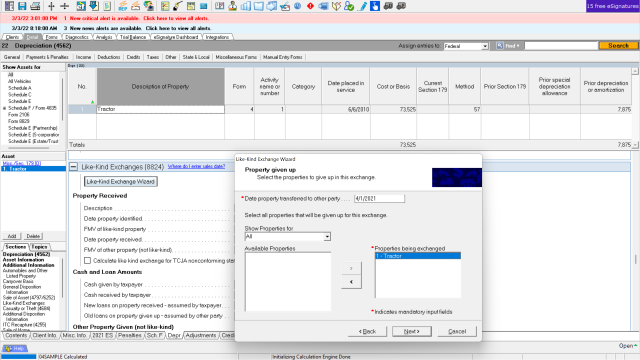Click the blue pen eSignature toolbar icon
Viewport: 640px width, 360px height.
pyautogui.click(x=362, y=6)
